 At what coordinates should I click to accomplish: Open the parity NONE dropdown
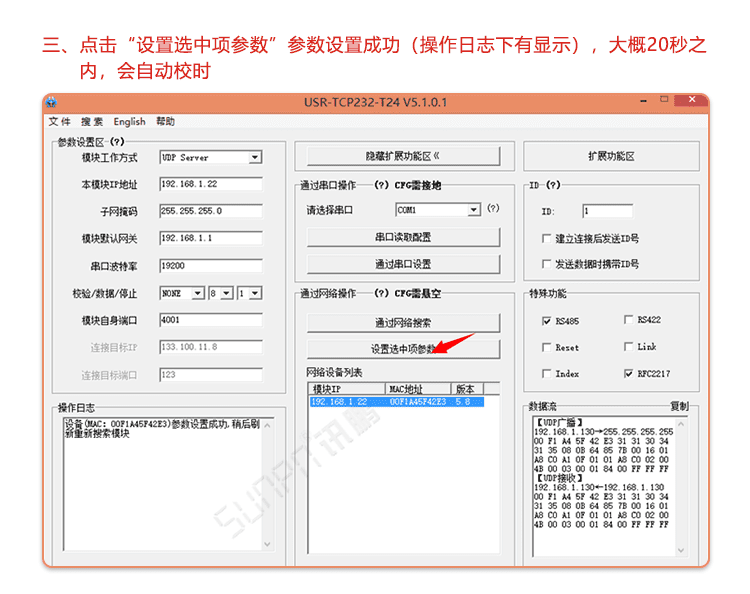182,293
